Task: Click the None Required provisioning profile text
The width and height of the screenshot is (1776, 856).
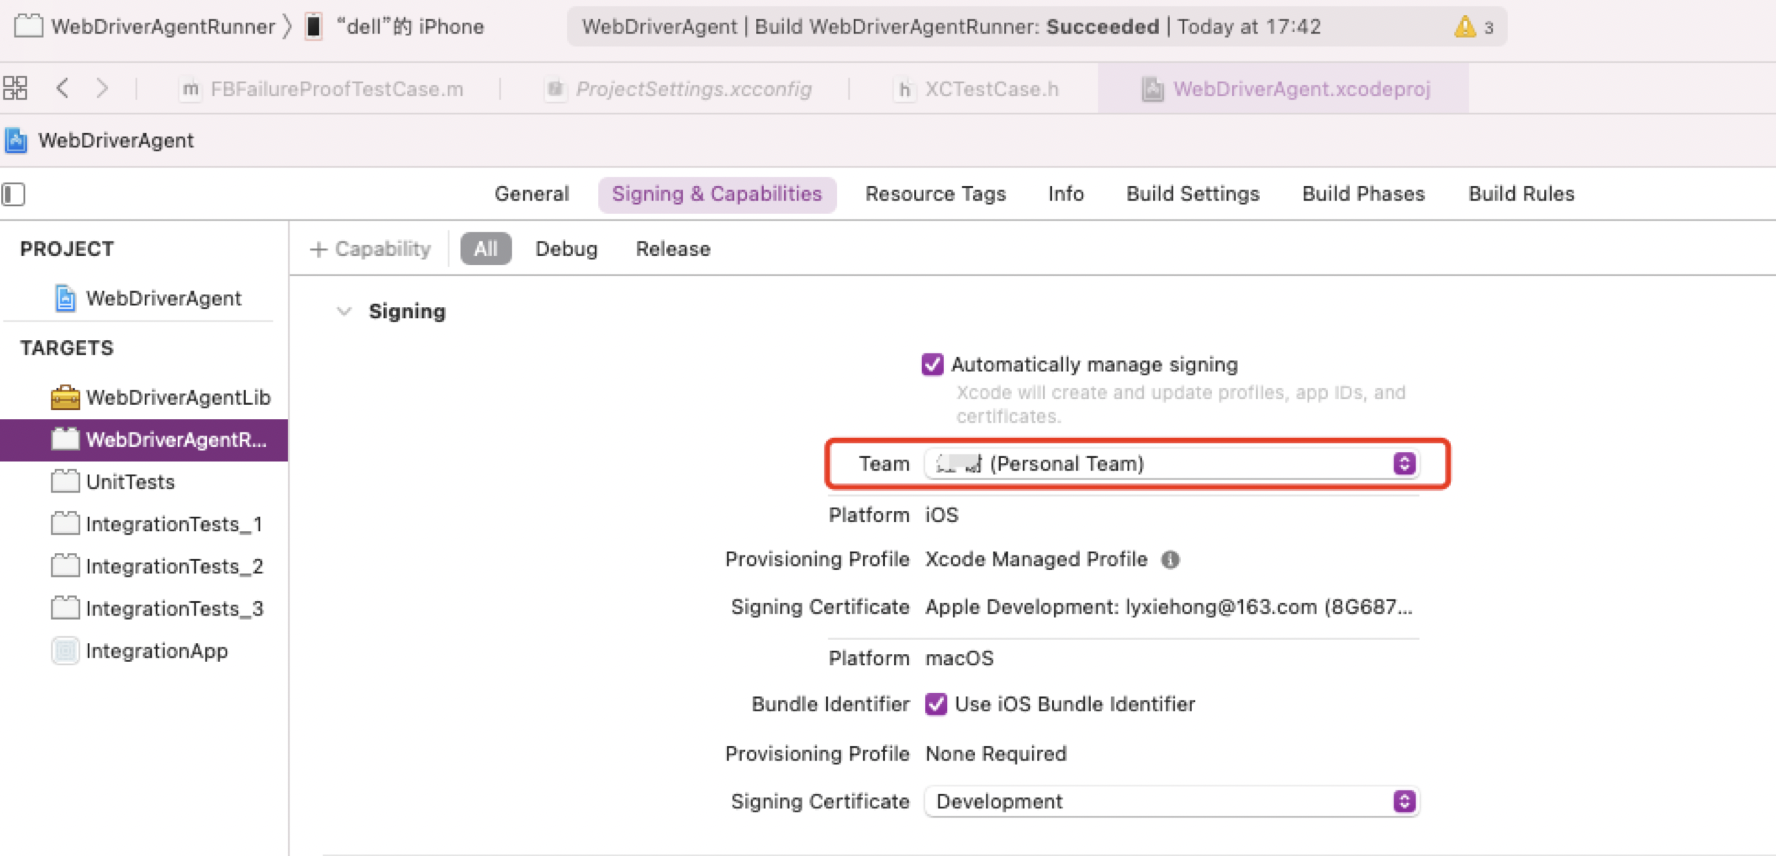Action: click(x=996, y=754)
